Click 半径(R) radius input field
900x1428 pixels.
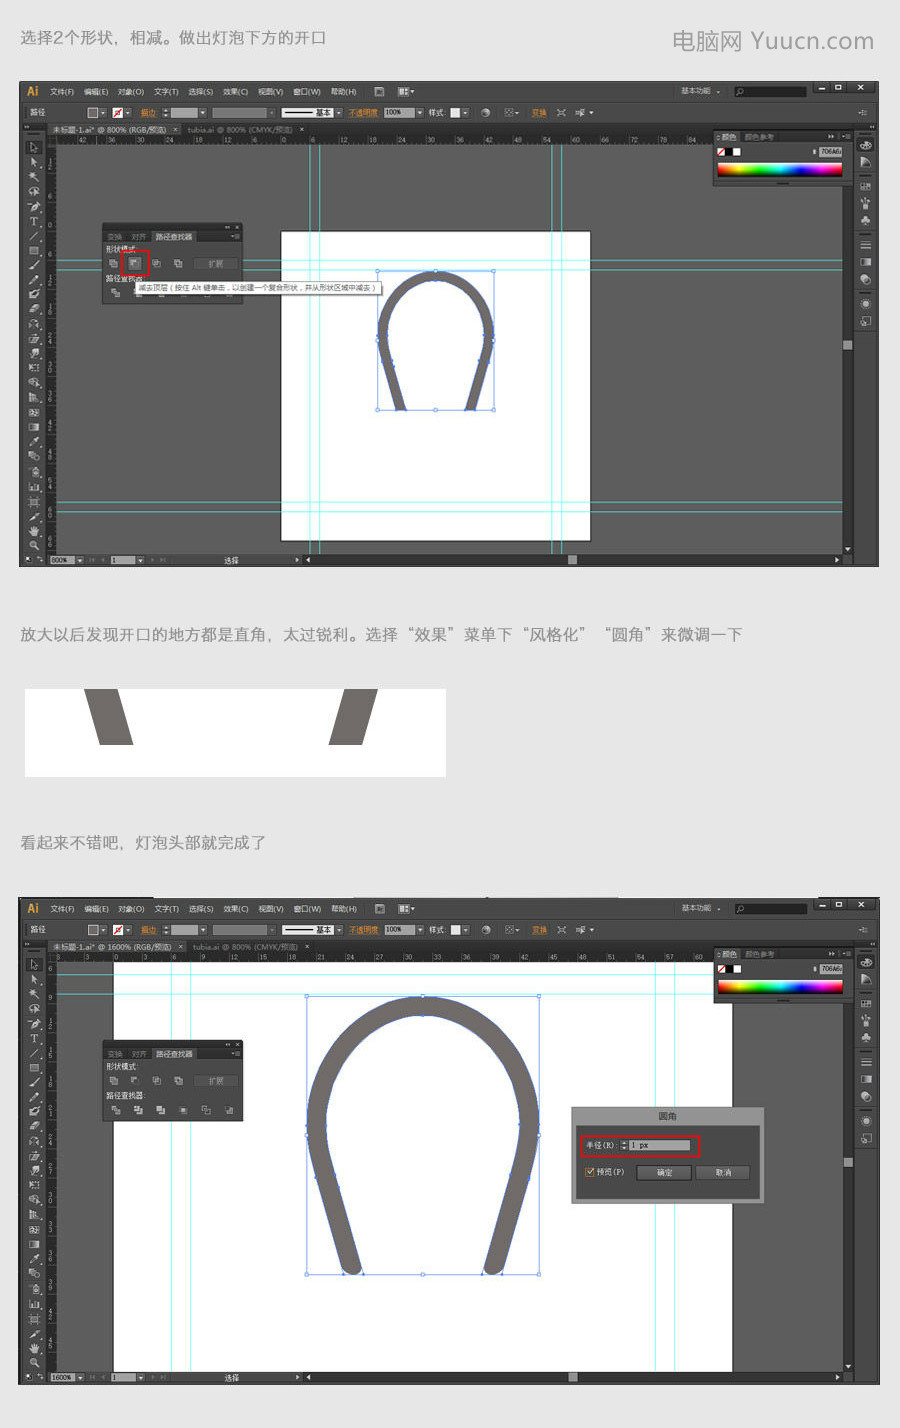click(659, 1145)
